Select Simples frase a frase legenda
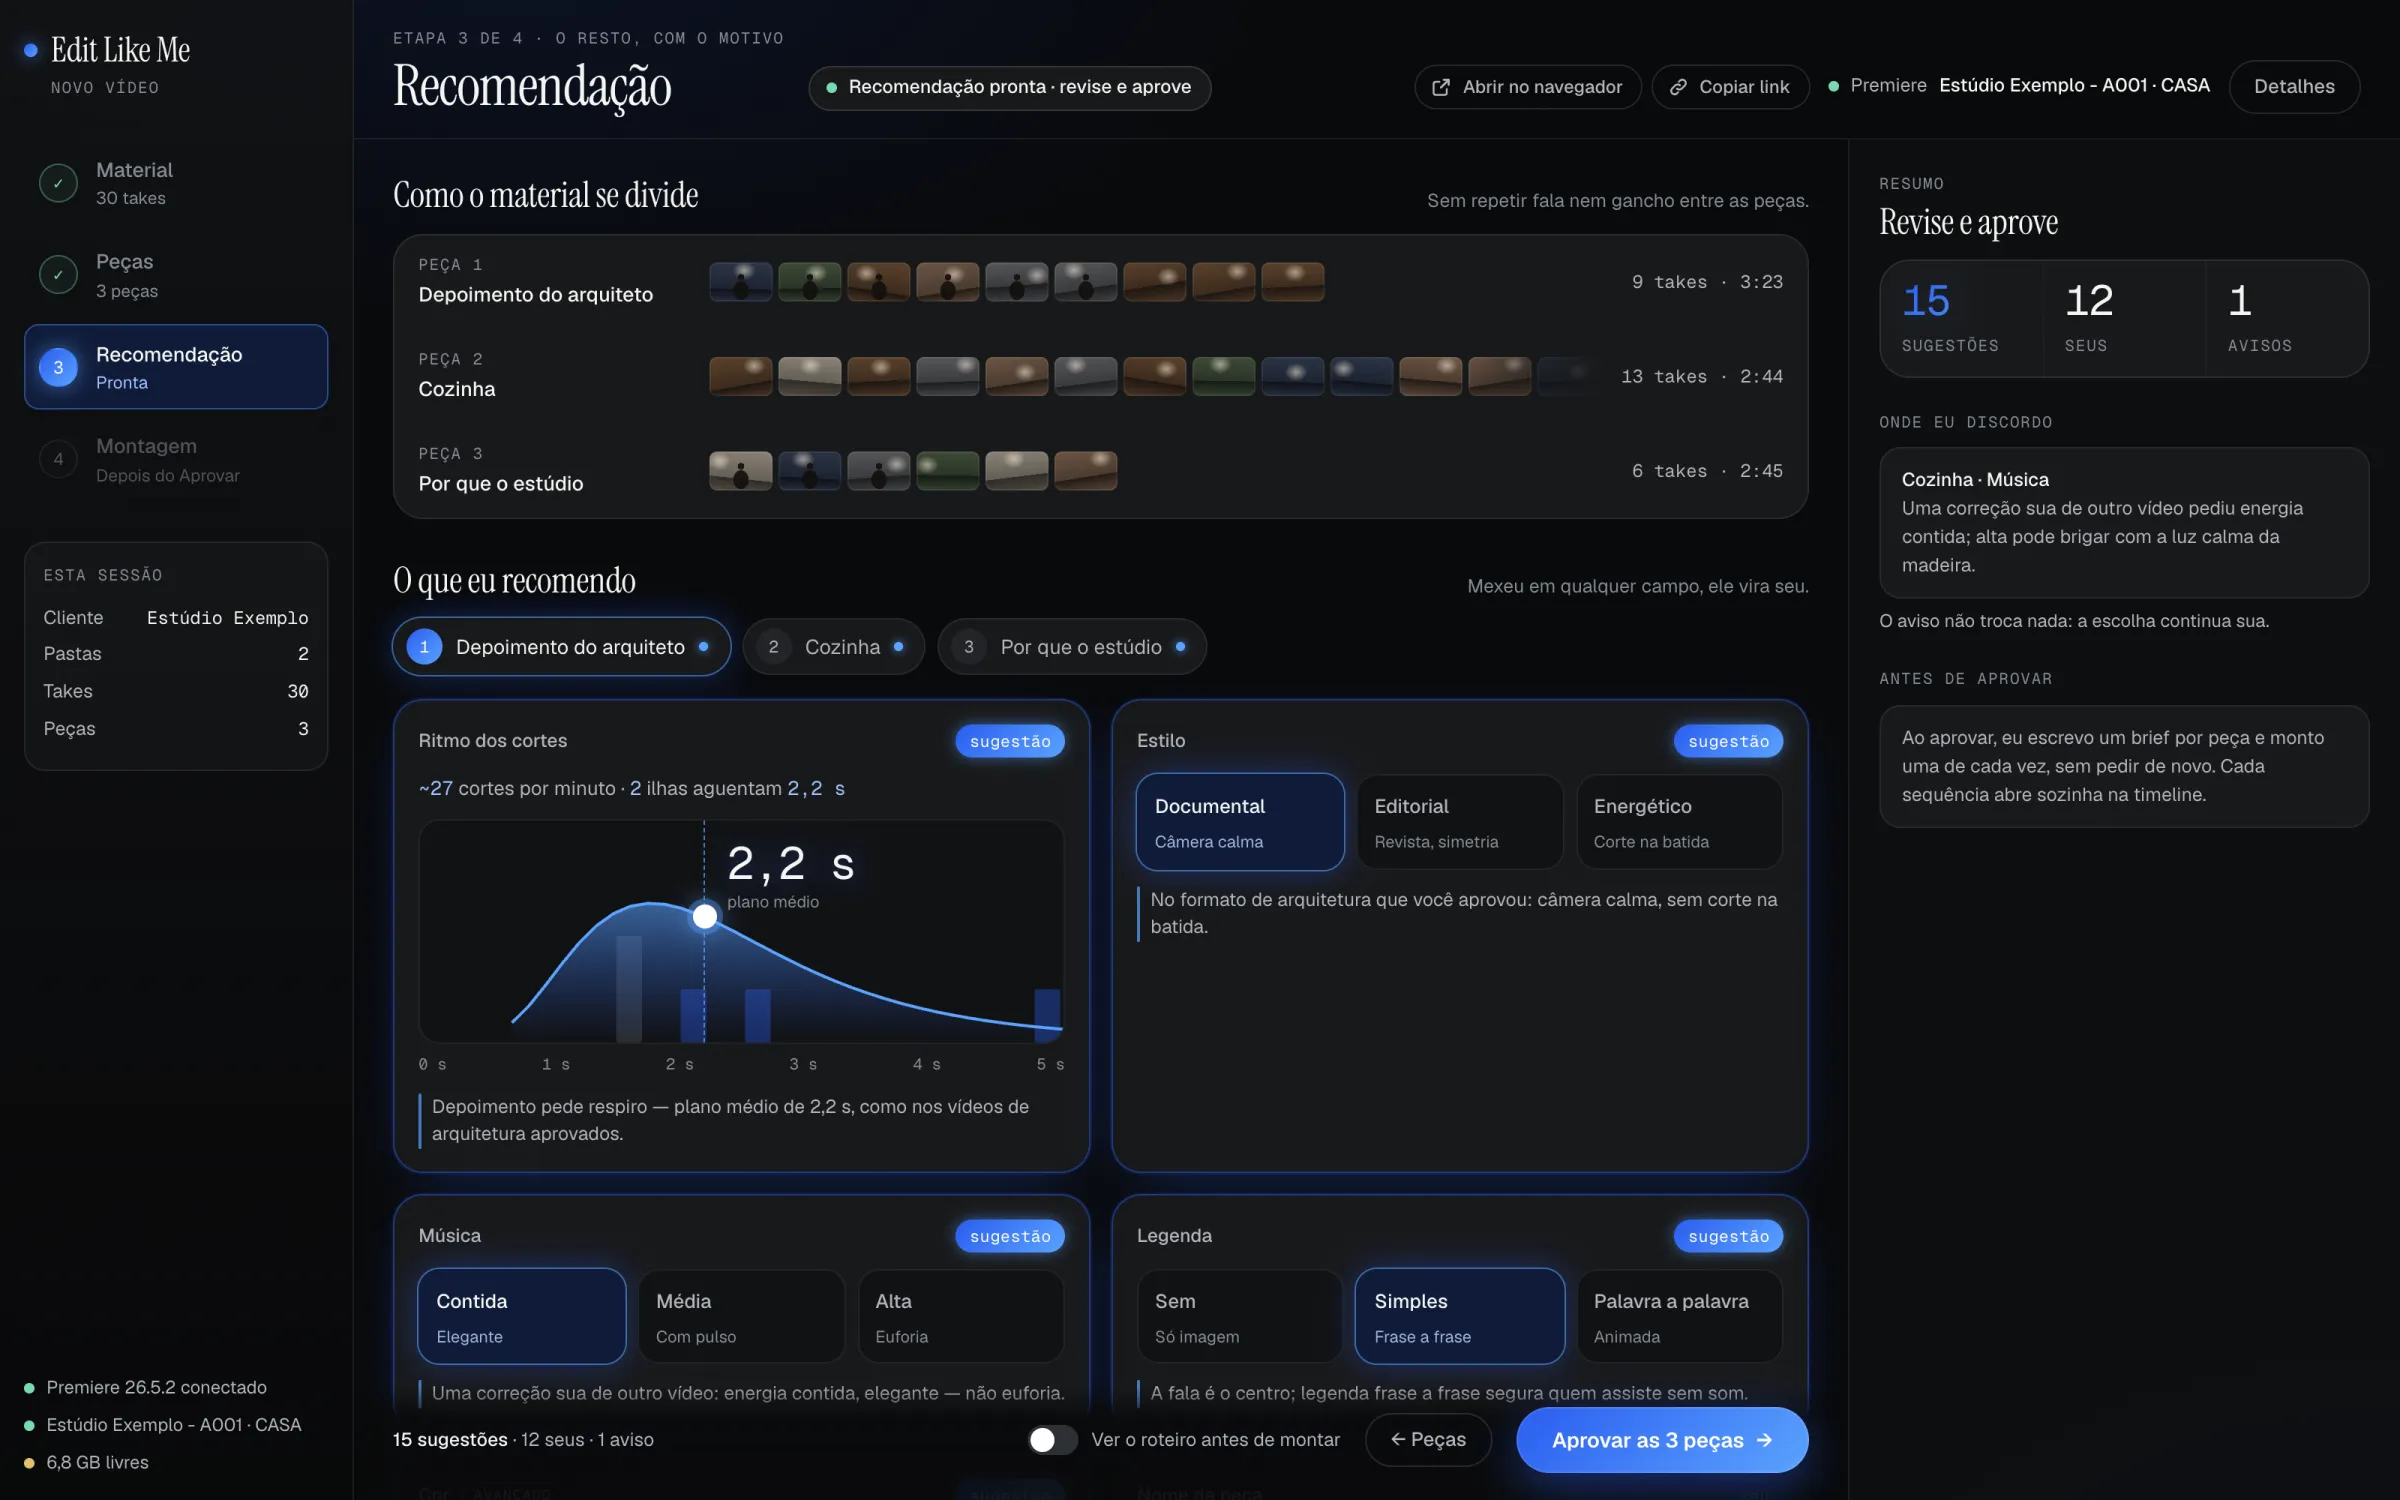Image resolution: width=2400 pixels, height=1500 pixels. click(x=1459, y=1317)
